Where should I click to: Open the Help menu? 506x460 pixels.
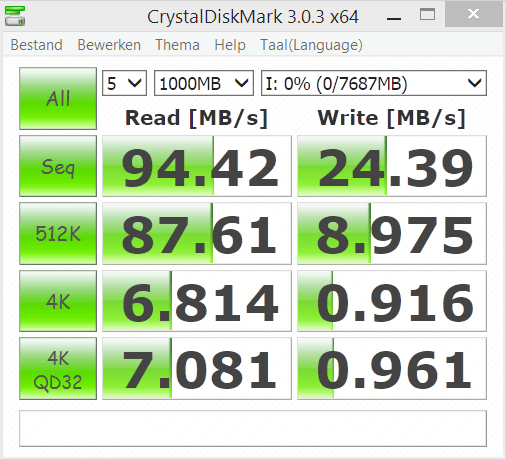[230, 45]
